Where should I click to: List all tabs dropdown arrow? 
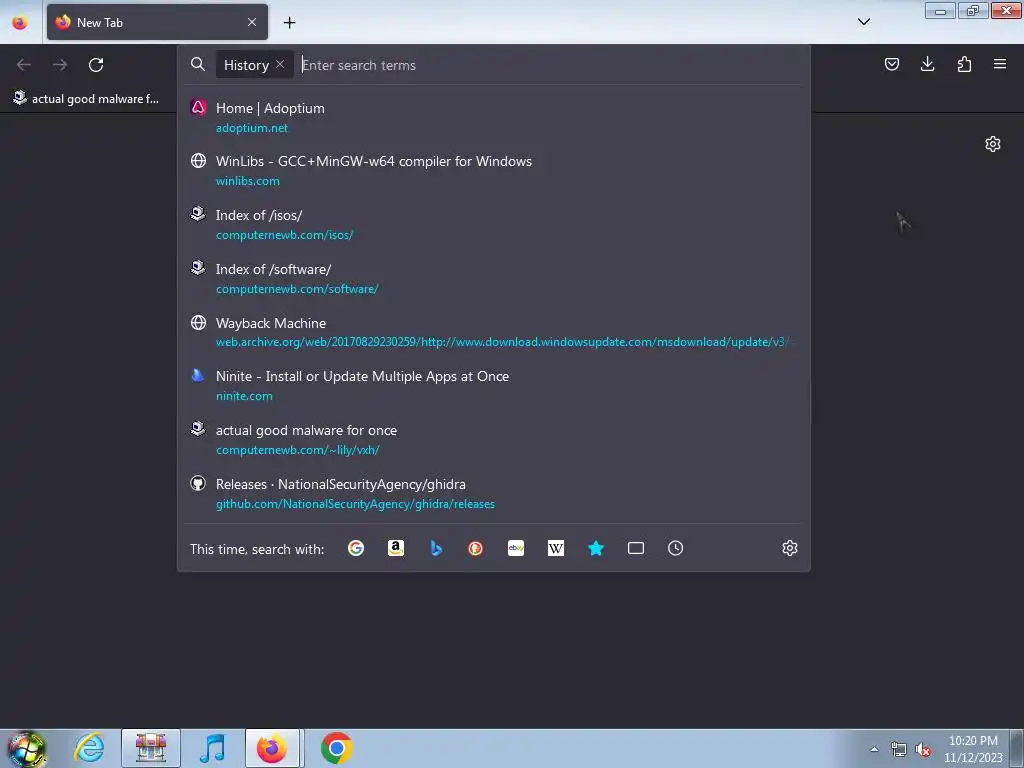click(863, 22)
